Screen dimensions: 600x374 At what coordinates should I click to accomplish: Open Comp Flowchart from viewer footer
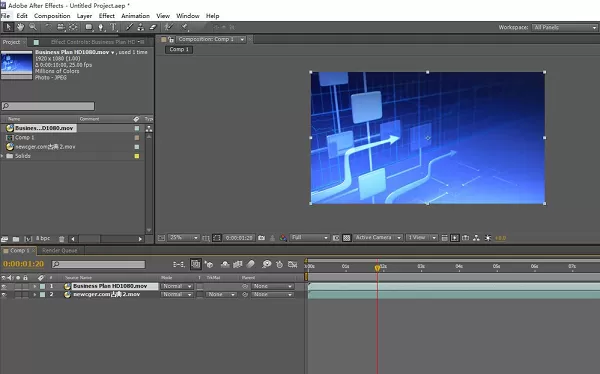[476, 238]
